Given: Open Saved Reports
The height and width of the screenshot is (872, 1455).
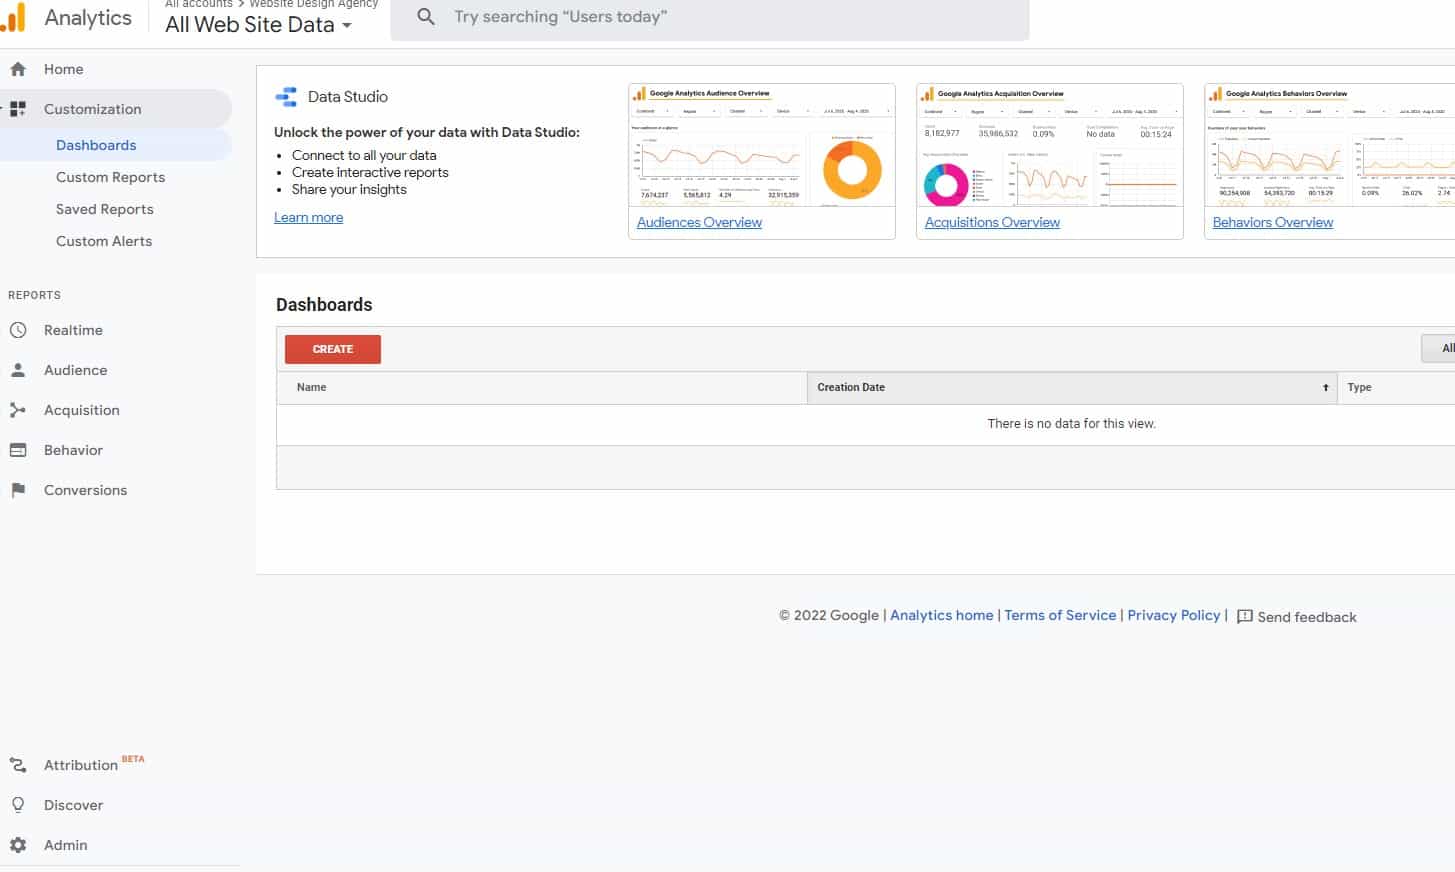Looking at the screenshot, I should pos(105,209).
